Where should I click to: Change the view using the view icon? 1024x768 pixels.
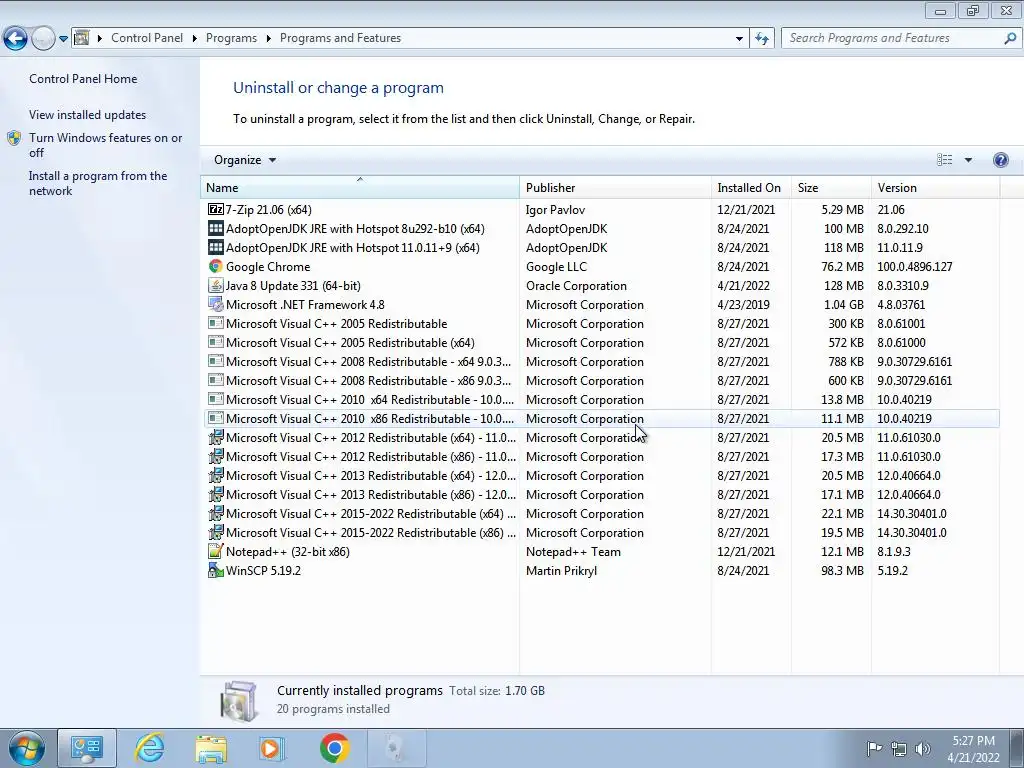(x=944, y=160)
